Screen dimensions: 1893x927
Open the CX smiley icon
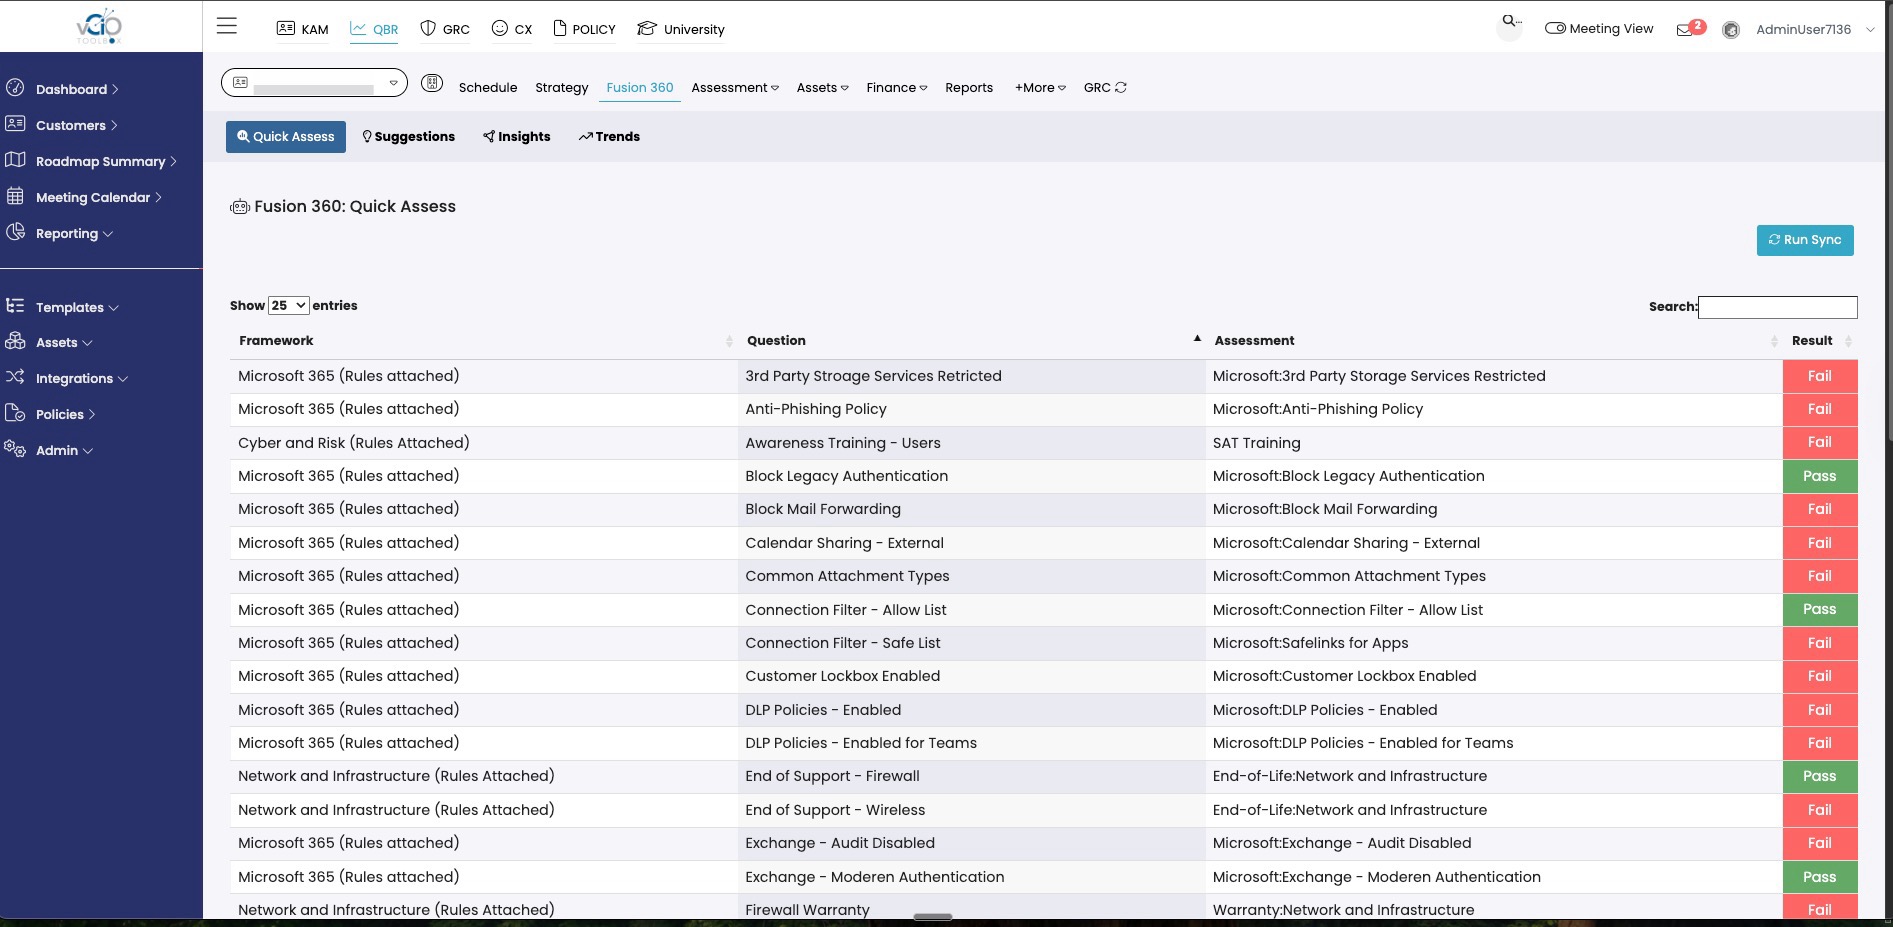click(x=500, y=28)
